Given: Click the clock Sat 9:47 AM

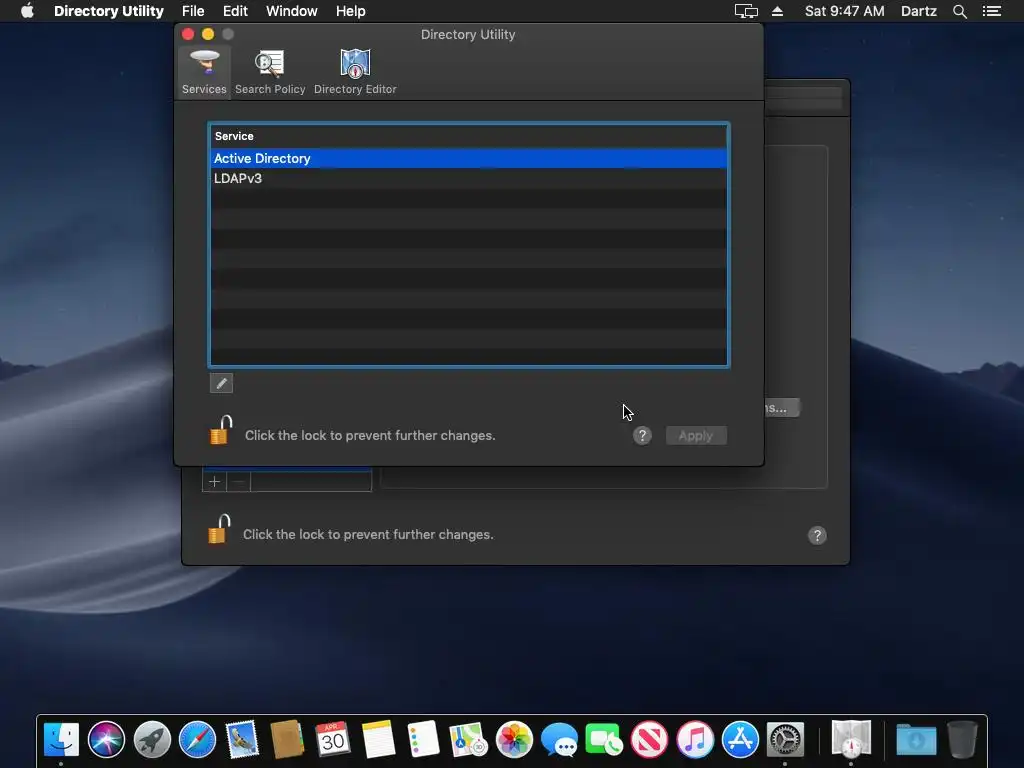Looking at the screenshot, I should 844,11.
